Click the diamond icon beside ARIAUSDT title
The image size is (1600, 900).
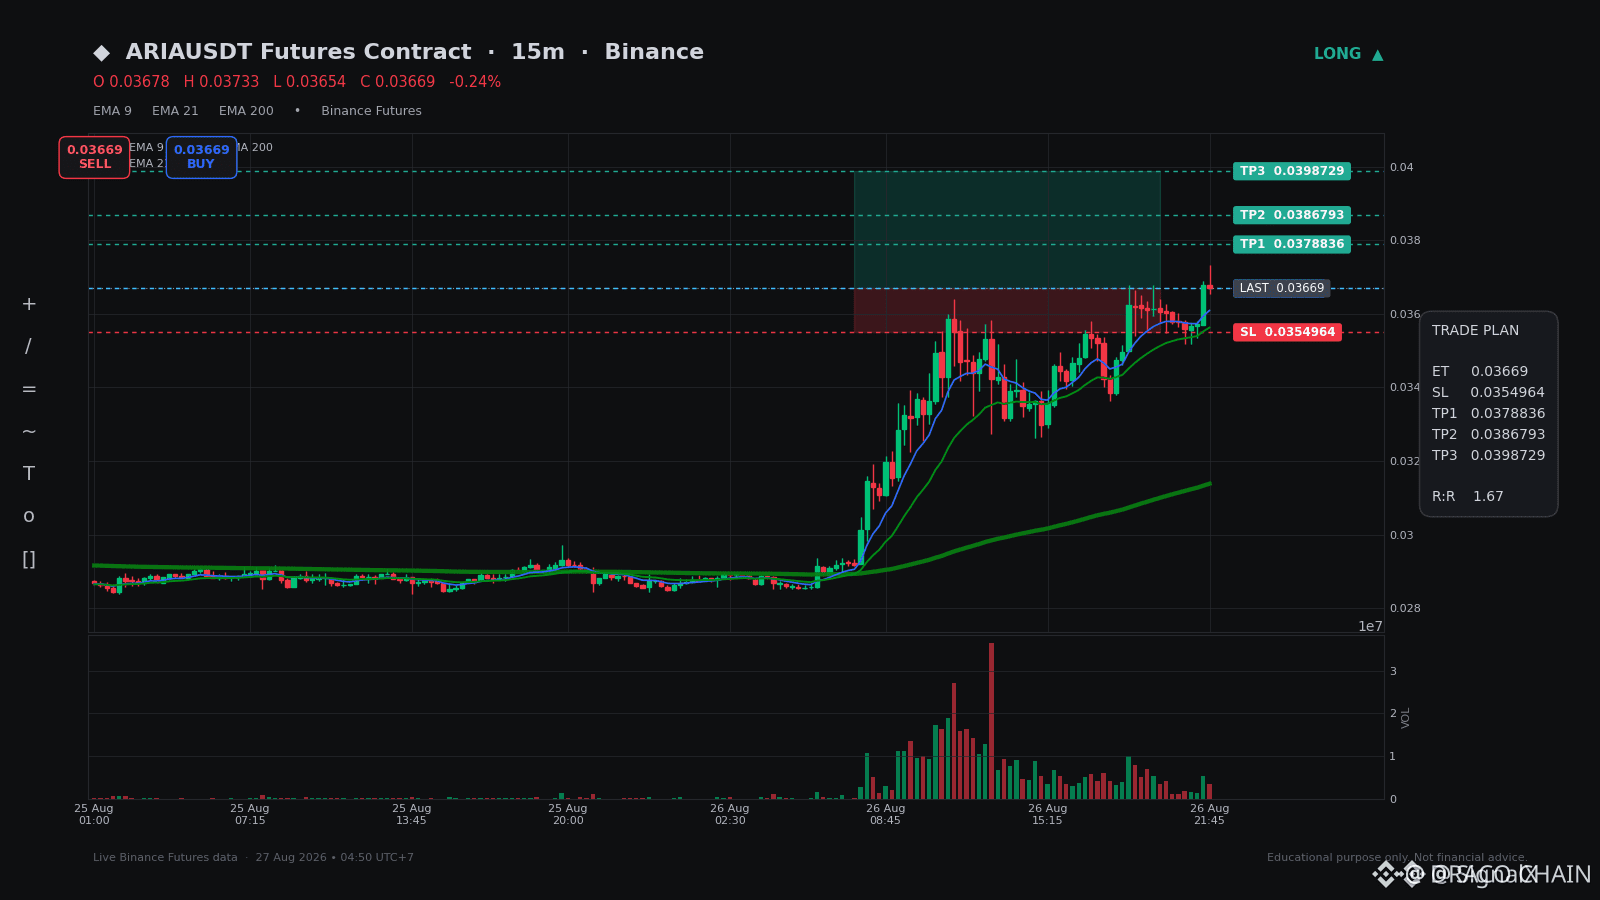pyautogui.click(x=101, y=53)
